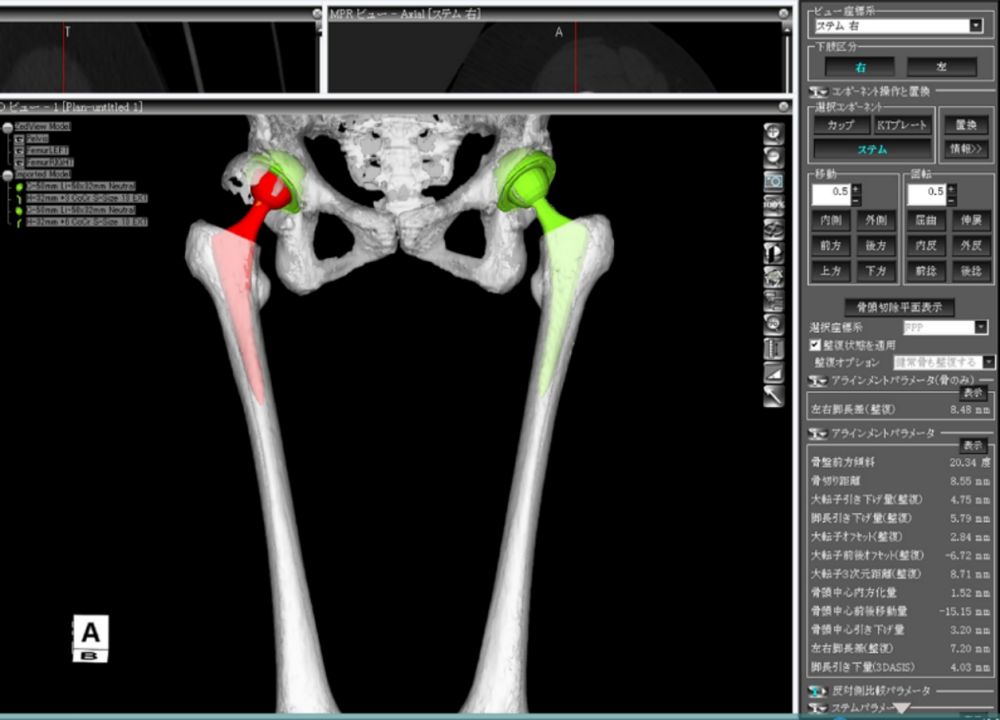Select Femur RIGHT in the model tree
This screenshot has width=1000, height=720.
click(50, 162)
